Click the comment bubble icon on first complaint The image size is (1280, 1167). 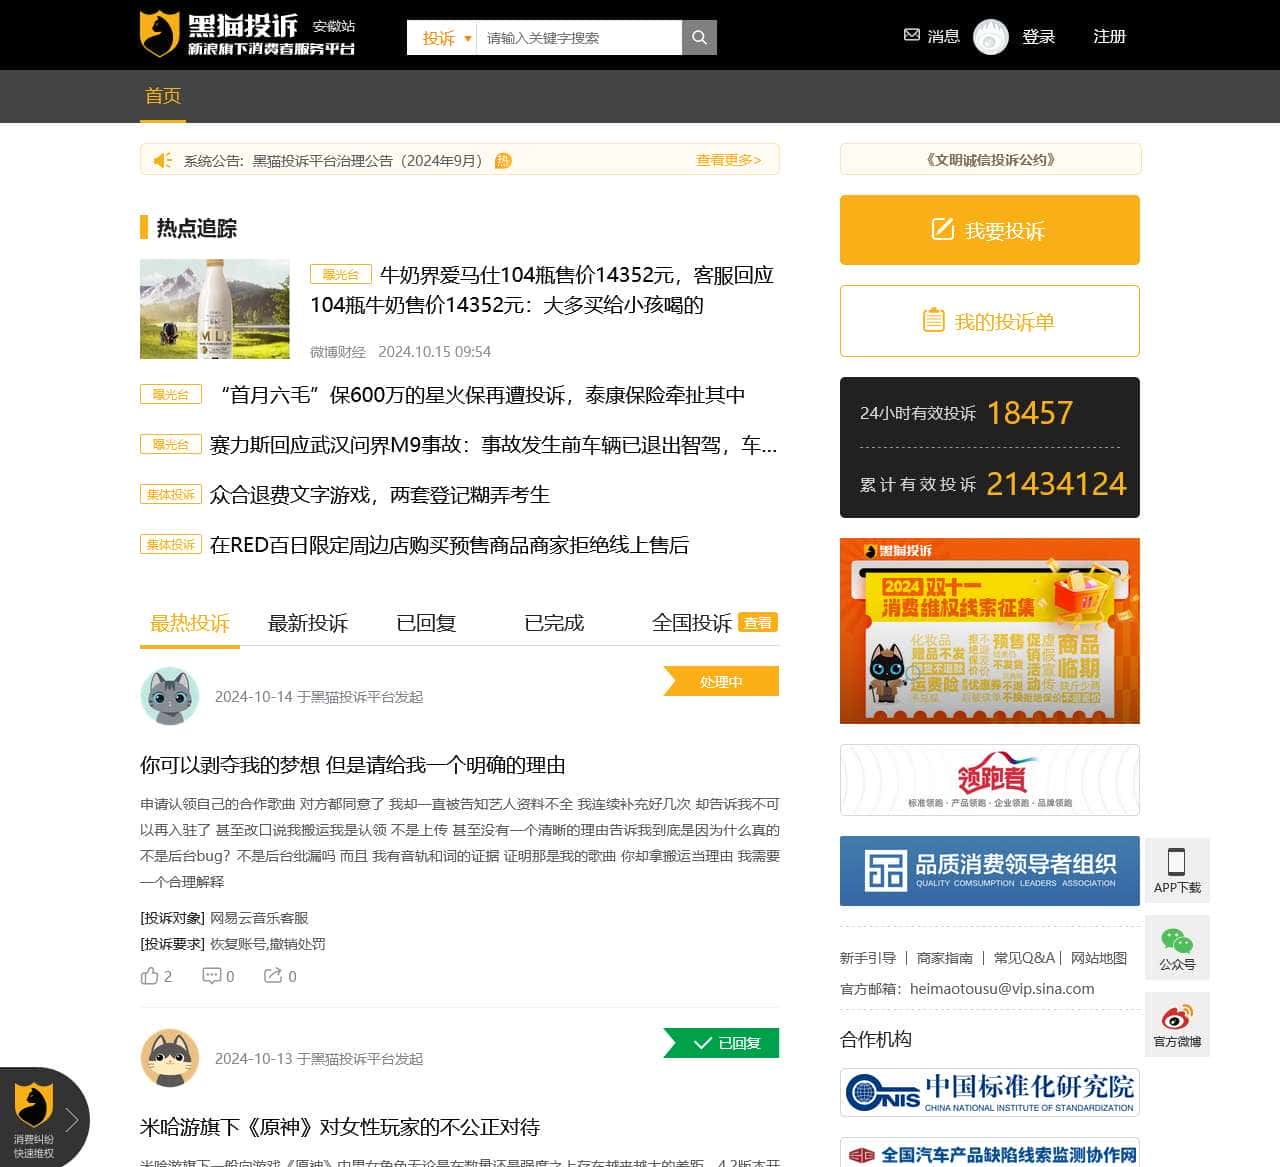point(211,975)
